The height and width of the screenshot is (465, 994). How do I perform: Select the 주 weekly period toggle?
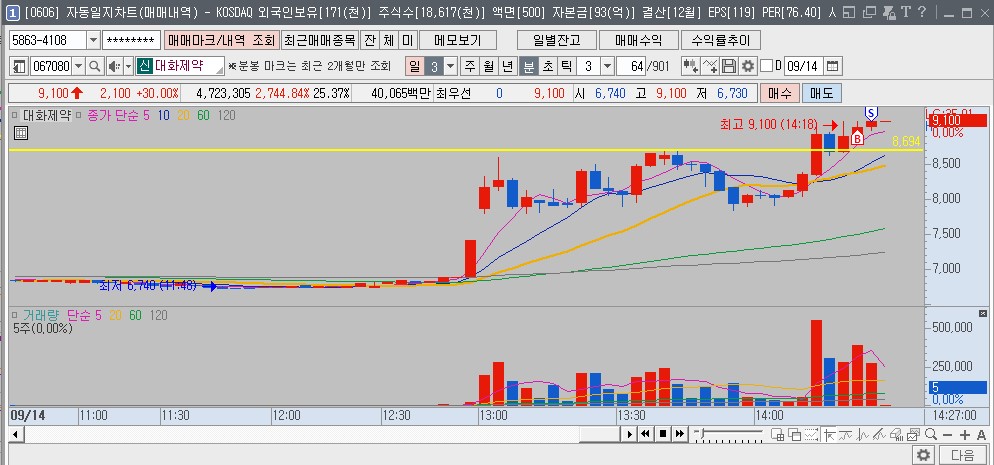coord(470,66)
